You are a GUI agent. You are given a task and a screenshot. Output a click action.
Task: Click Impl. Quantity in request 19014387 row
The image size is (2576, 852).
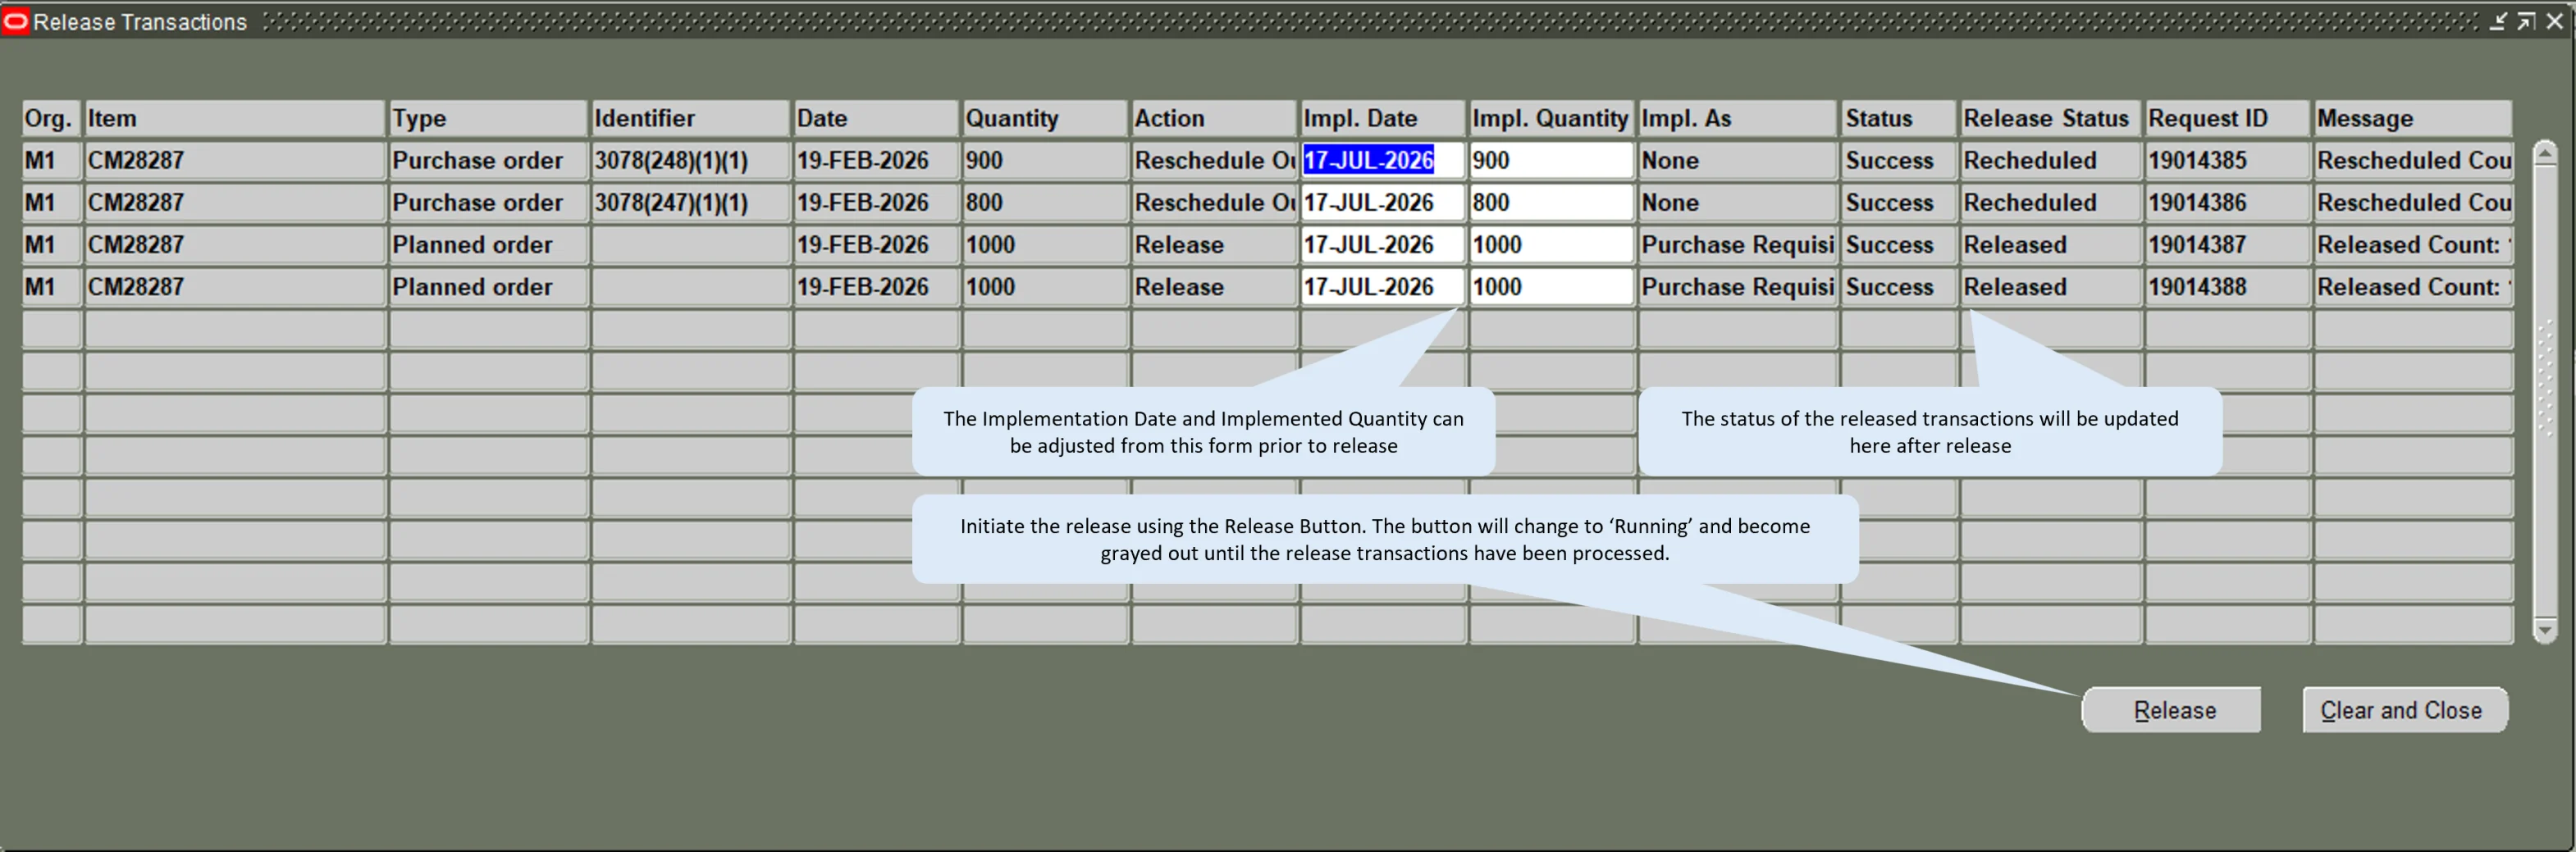coord(1552,244)
